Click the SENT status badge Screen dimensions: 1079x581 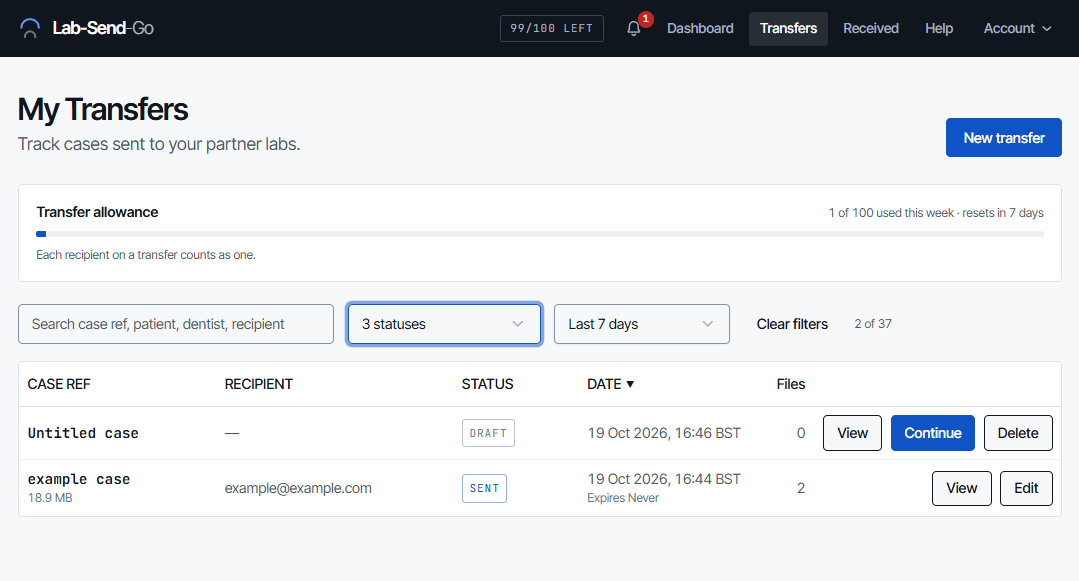pos(484,488)
